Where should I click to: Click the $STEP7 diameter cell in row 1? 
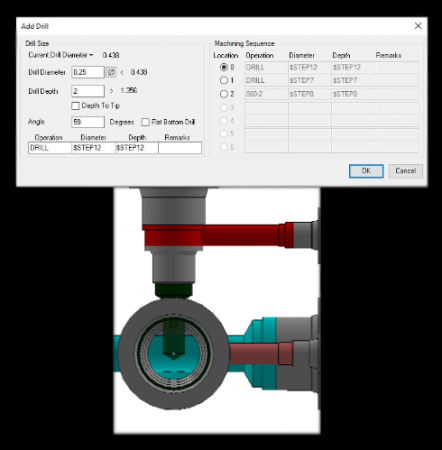point(310,80)
